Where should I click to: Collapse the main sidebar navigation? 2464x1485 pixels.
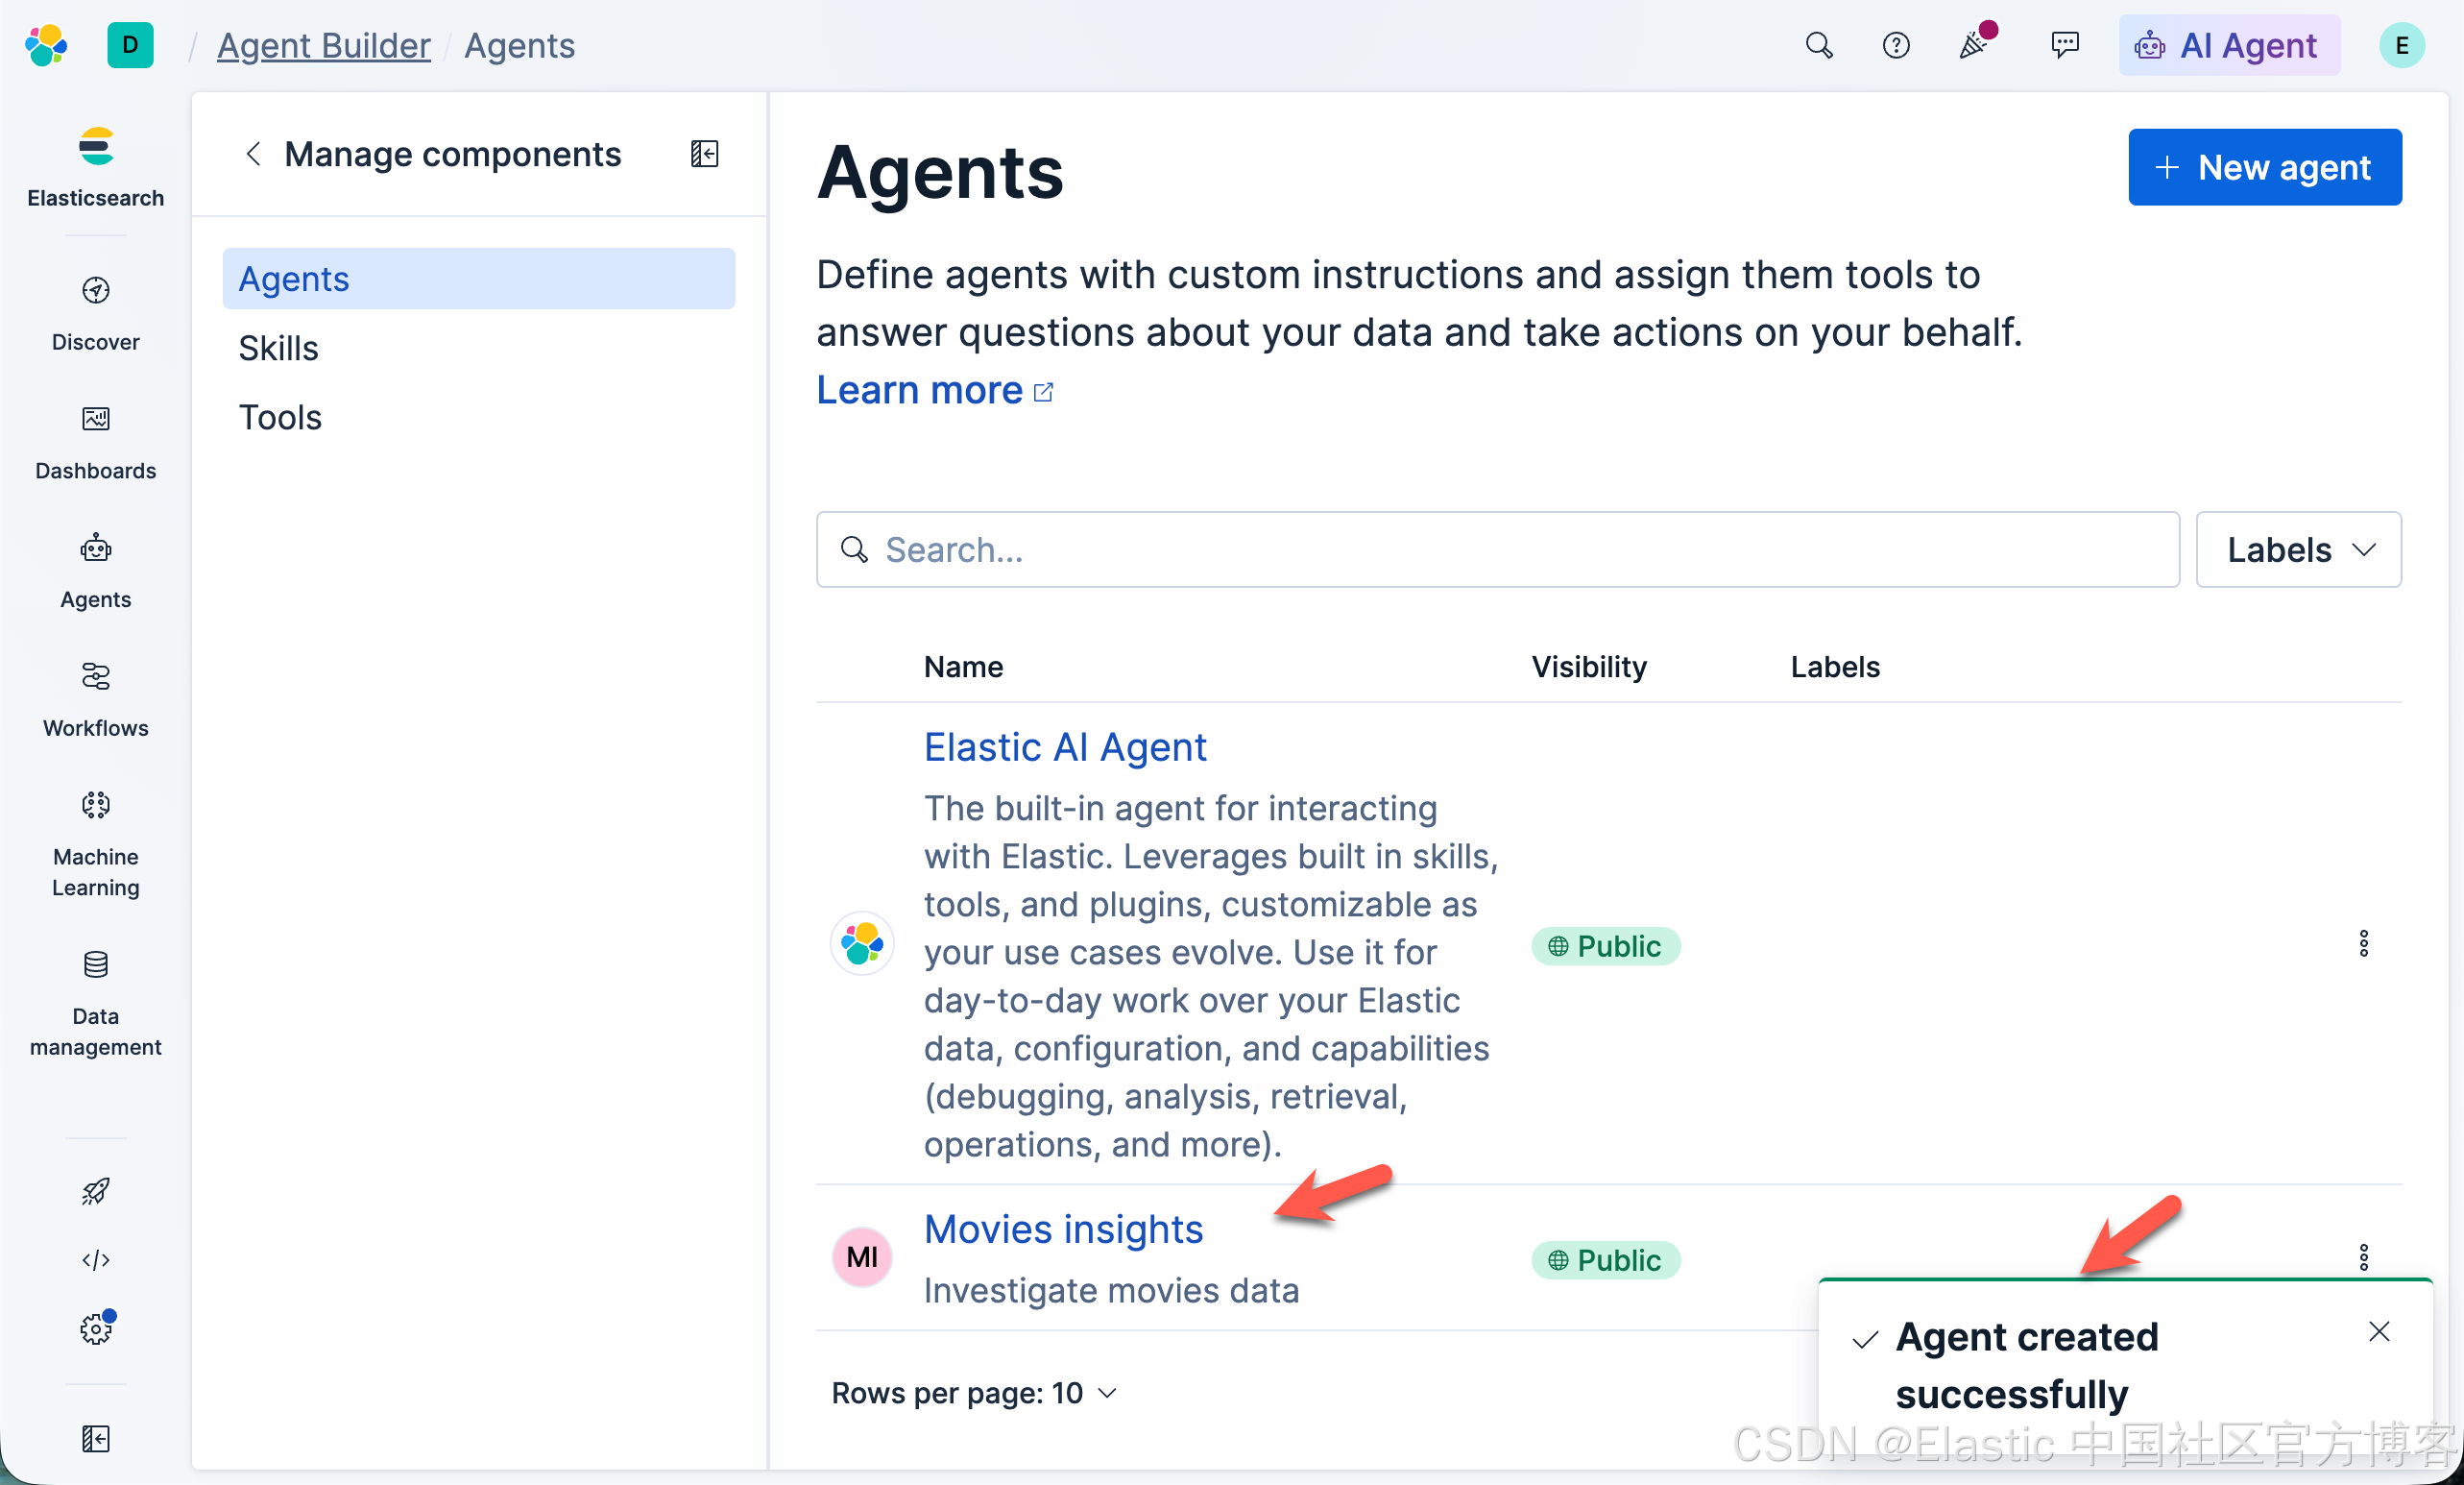click(96, 1438)
